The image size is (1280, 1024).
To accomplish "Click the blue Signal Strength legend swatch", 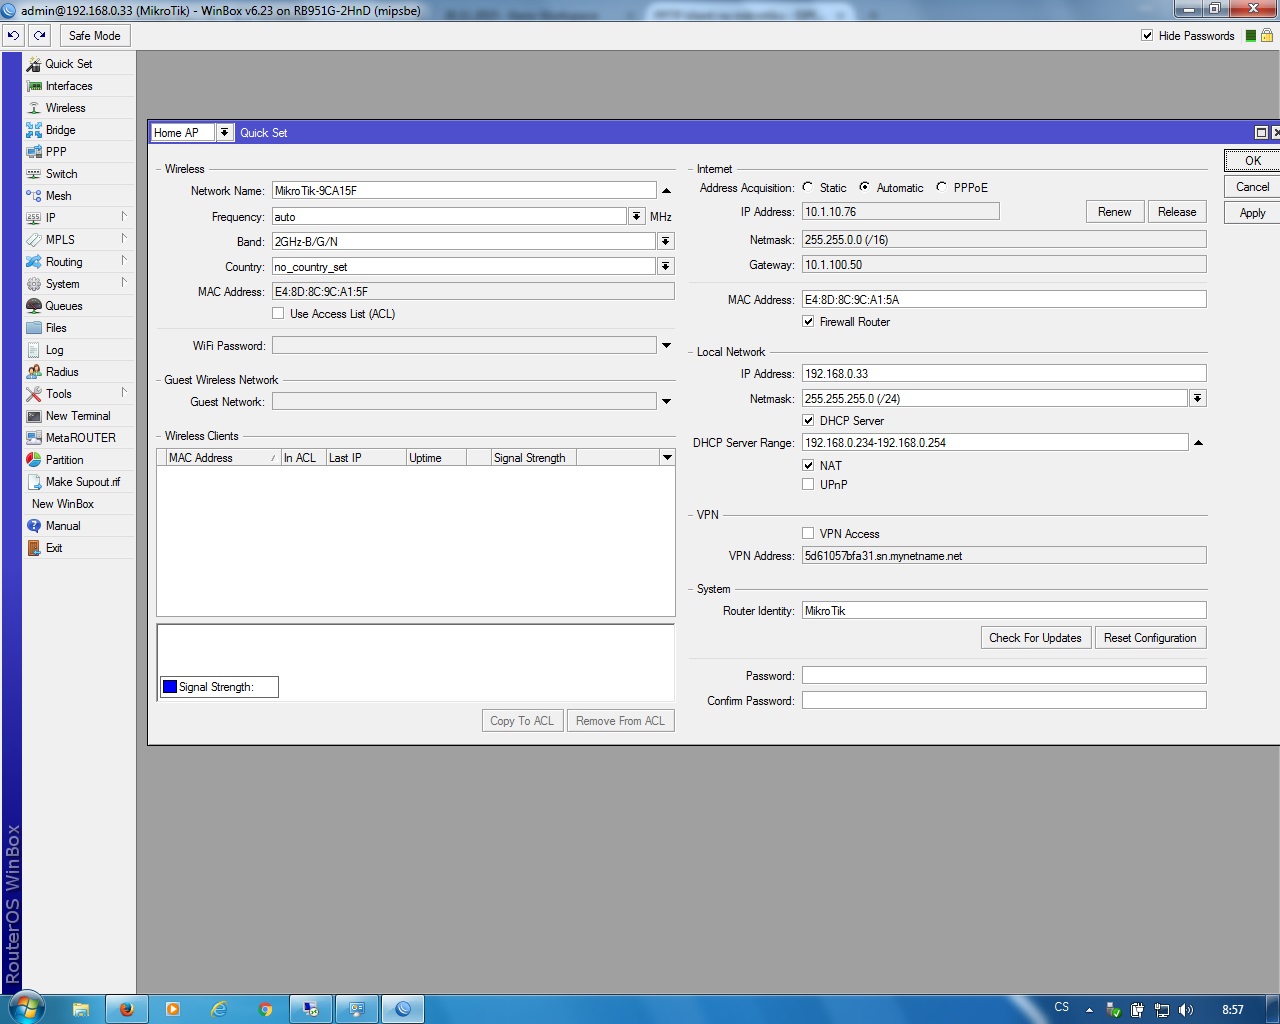I will (x=170, y=687).
